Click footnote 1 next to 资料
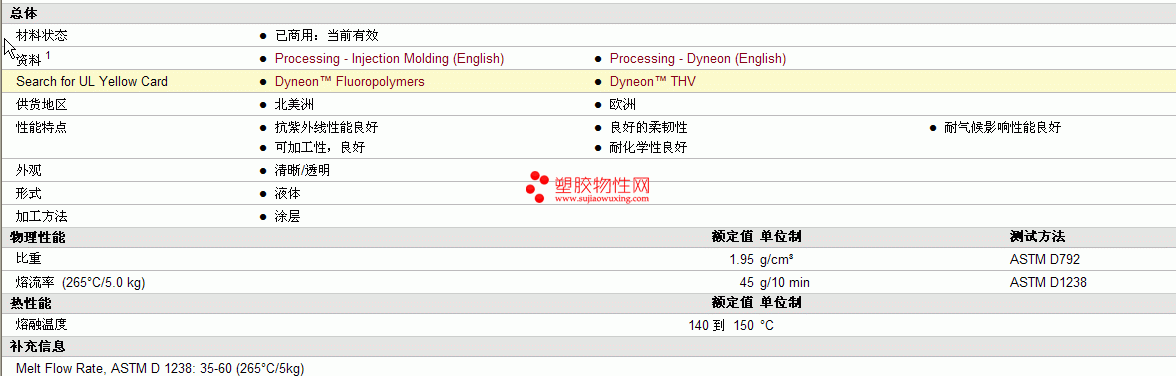1176x376 pixels. [x=48, y=55]
